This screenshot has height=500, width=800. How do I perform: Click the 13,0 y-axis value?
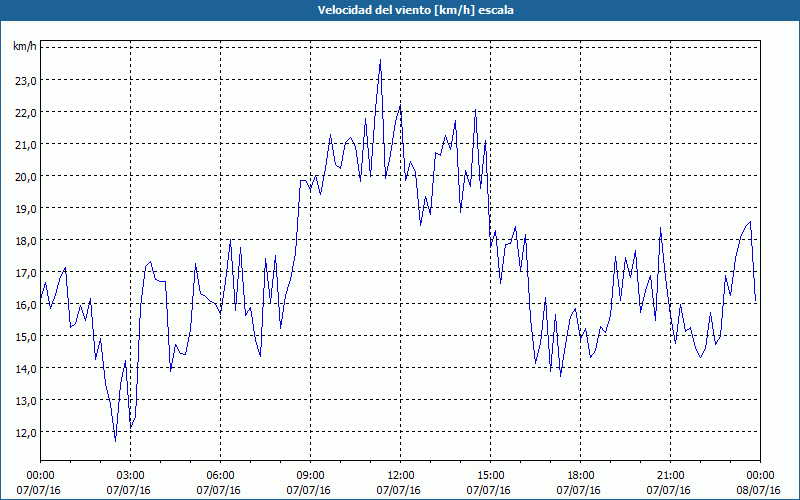tap(26, 401)
